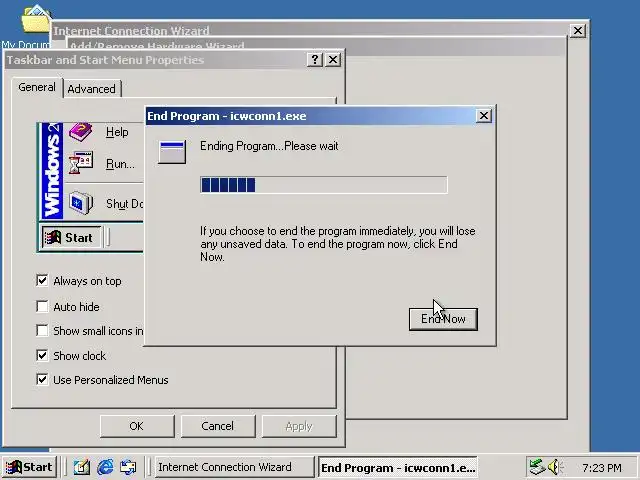
Task: Click Run... entry in preview menu
Action: (120, 164)
